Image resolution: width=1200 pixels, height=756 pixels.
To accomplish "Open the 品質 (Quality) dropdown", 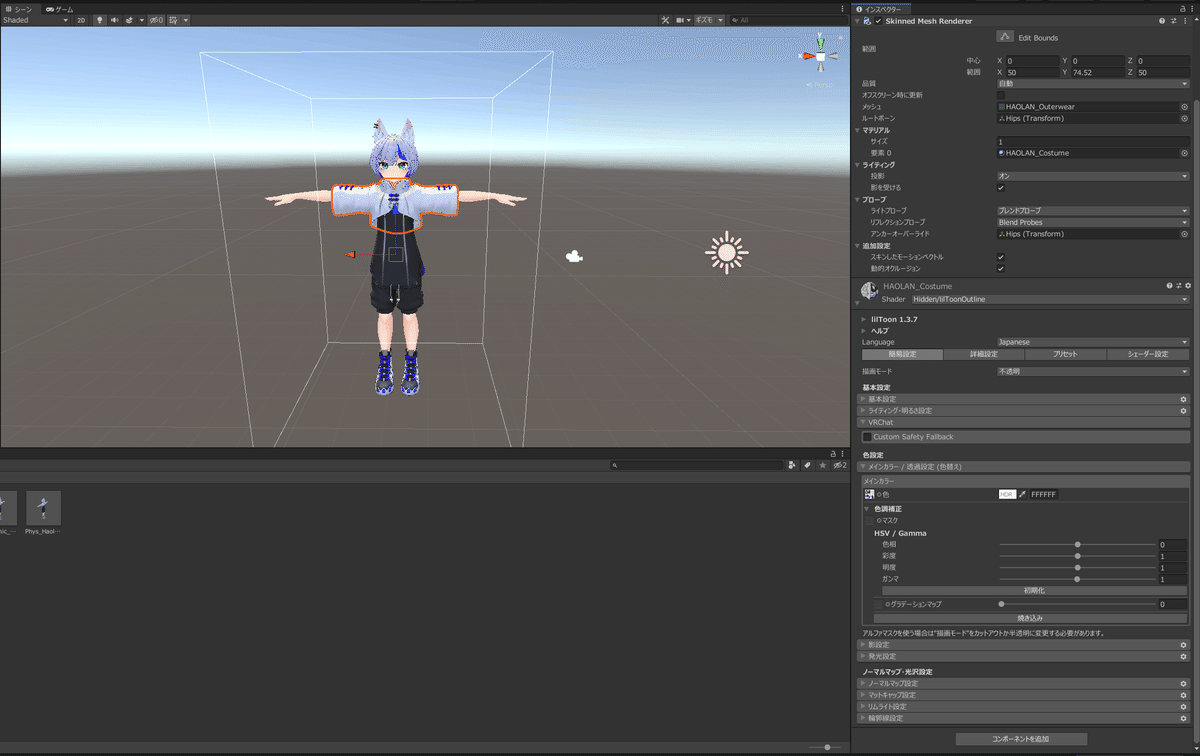I will coord(1093,84).
